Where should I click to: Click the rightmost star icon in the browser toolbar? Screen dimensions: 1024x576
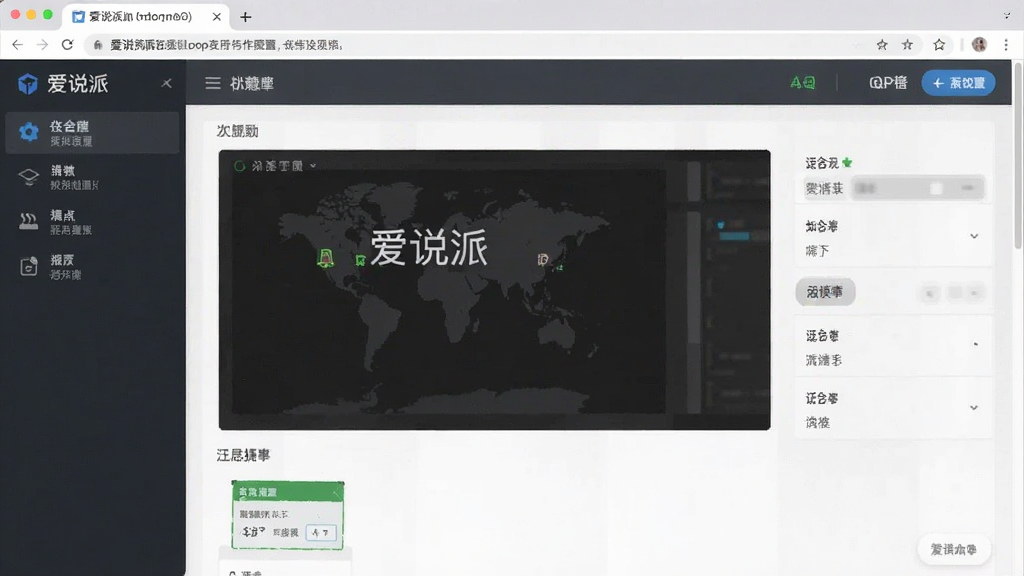[939, 44]
